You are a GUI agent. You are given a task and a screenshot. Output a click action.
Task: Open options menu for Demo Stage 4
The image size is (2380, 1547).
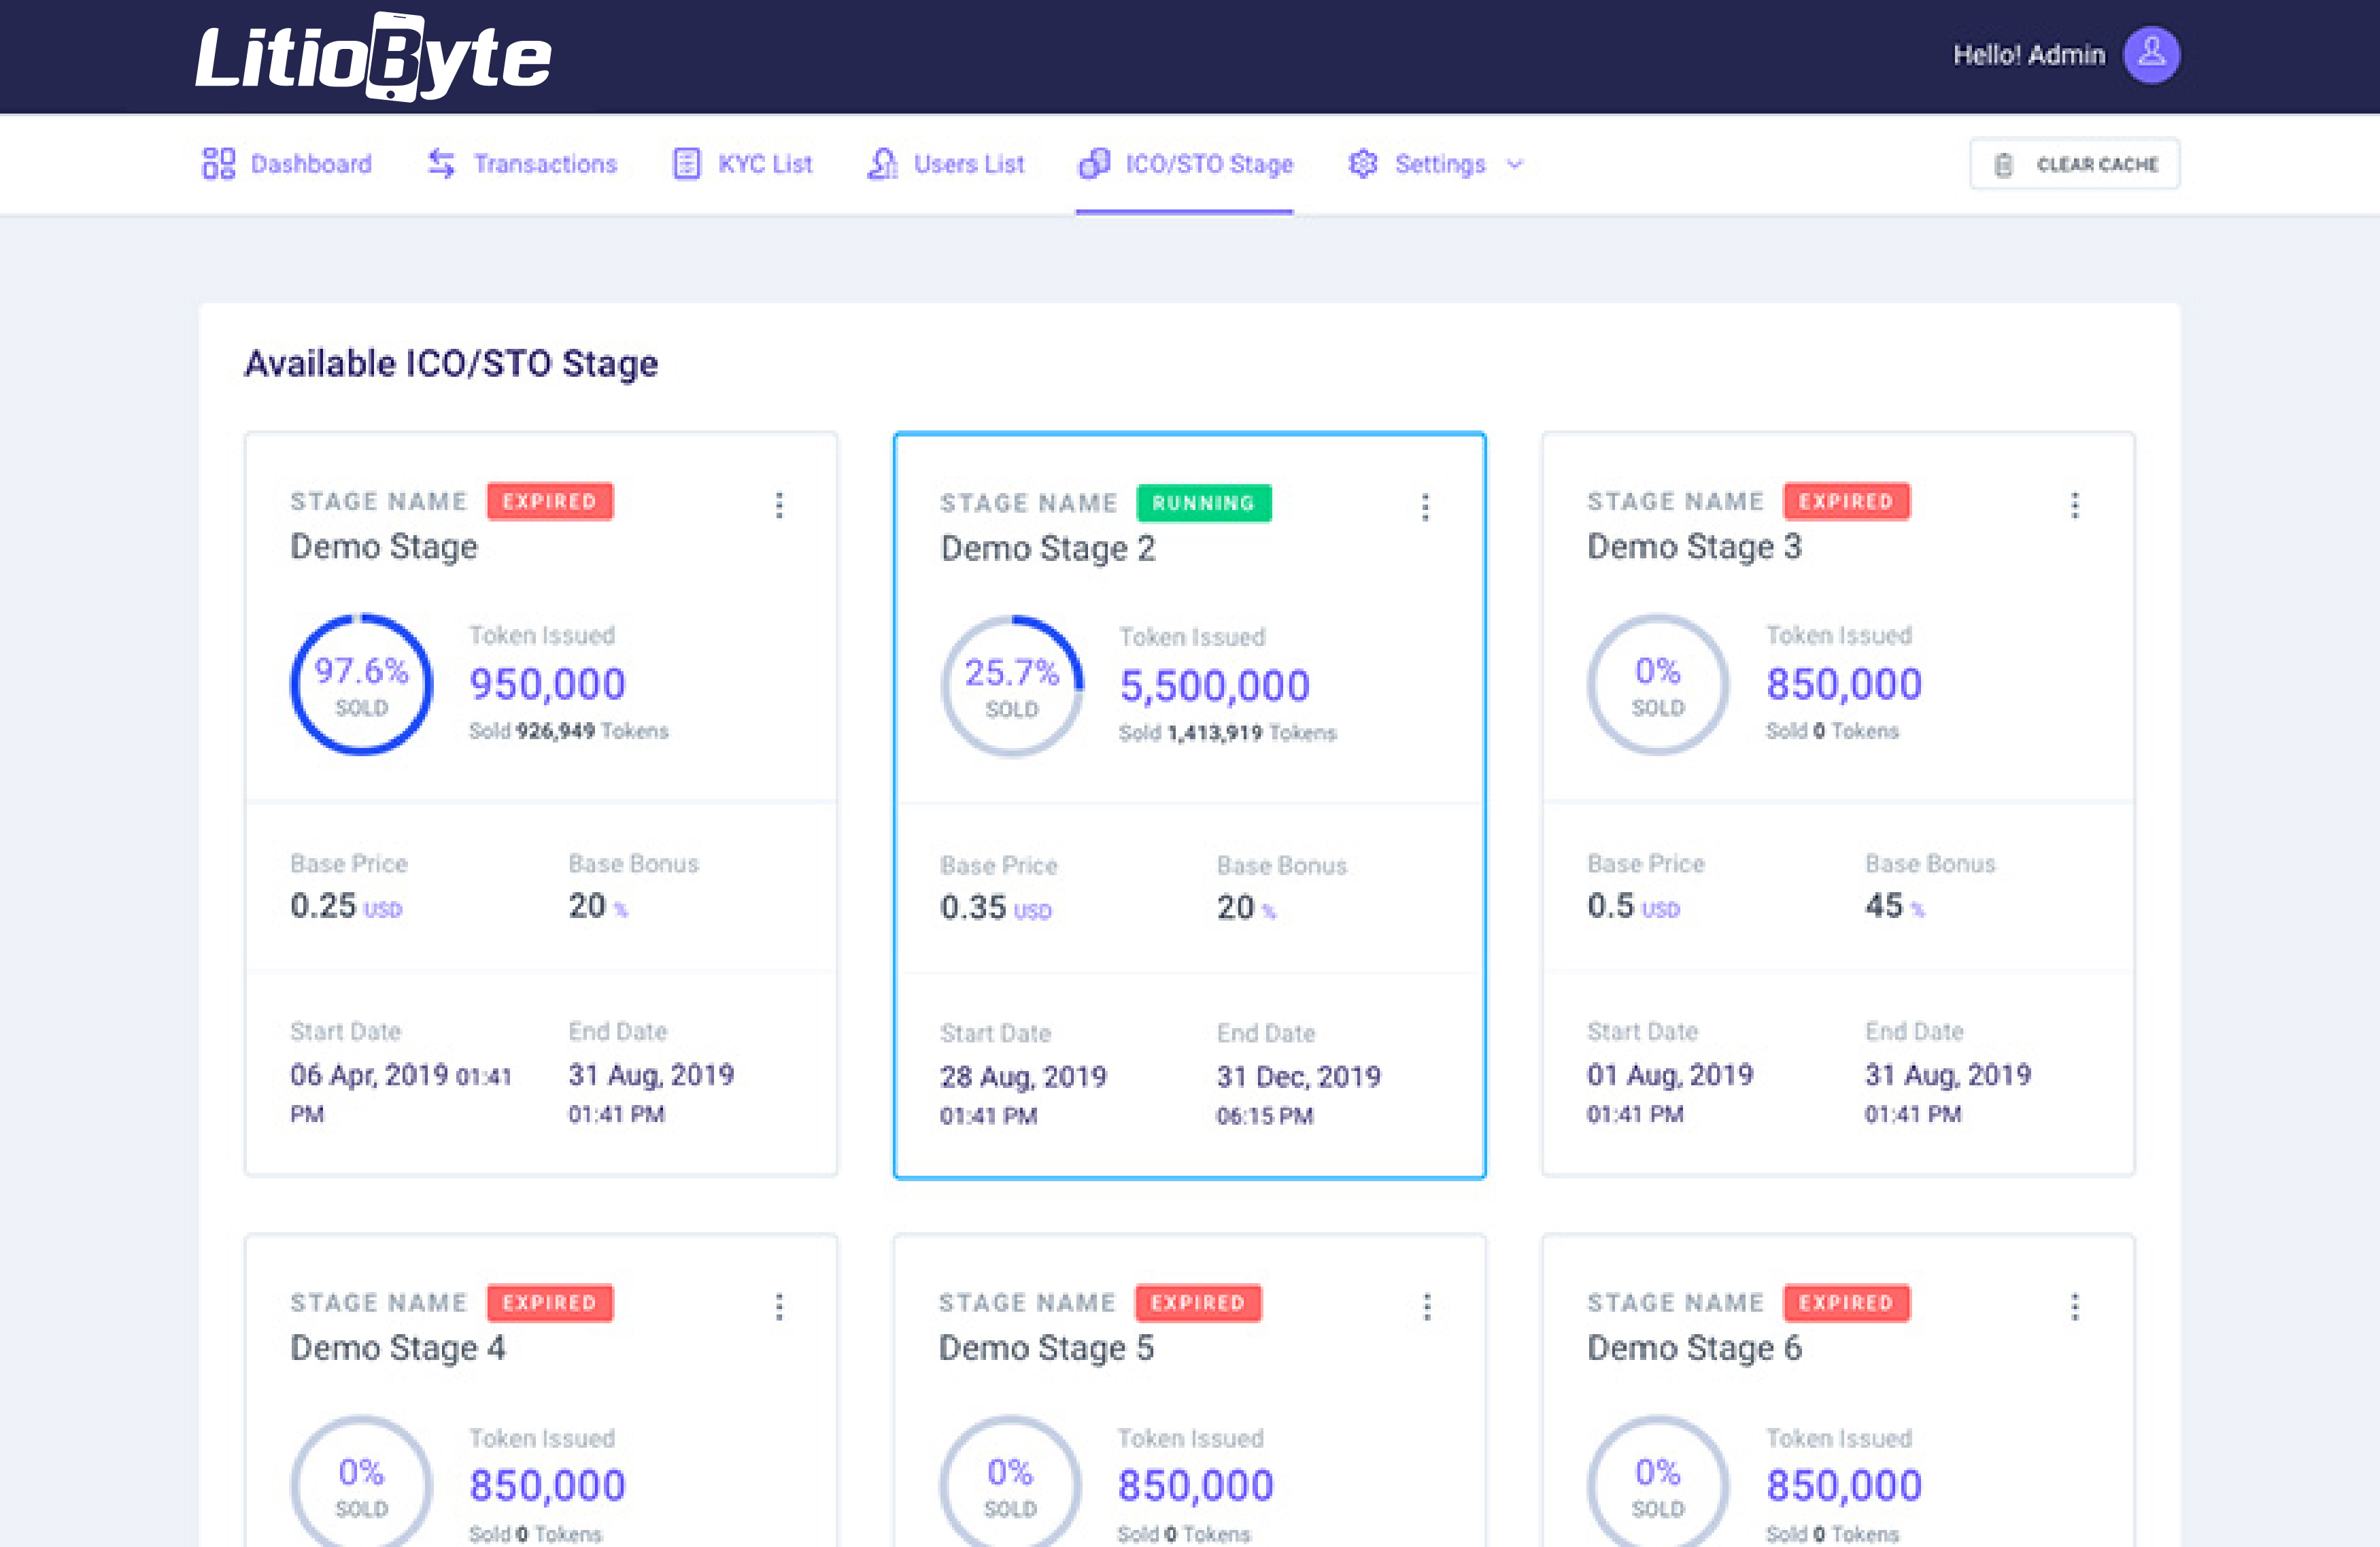click(779, 1306)
